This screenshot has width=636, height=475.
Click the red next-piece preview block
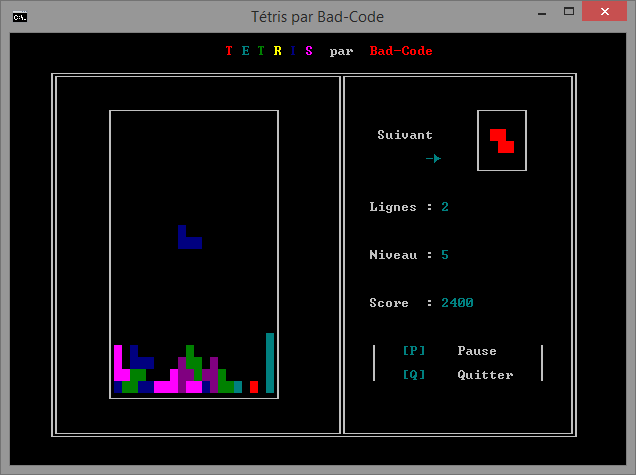(x=502, y=141)
